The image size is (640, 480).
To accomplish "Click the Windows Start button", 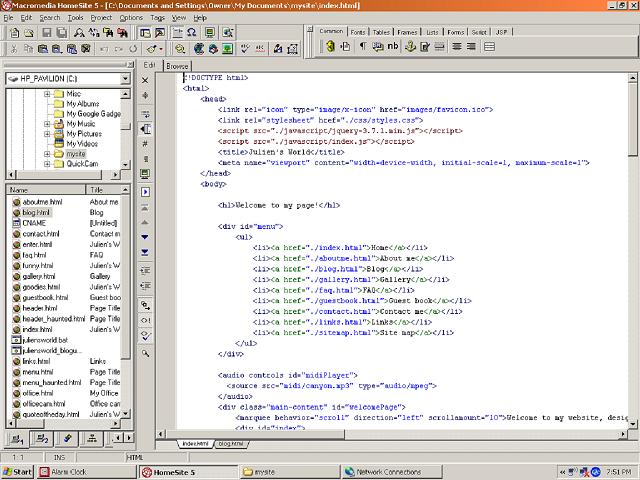I will (x=17, y=471).
